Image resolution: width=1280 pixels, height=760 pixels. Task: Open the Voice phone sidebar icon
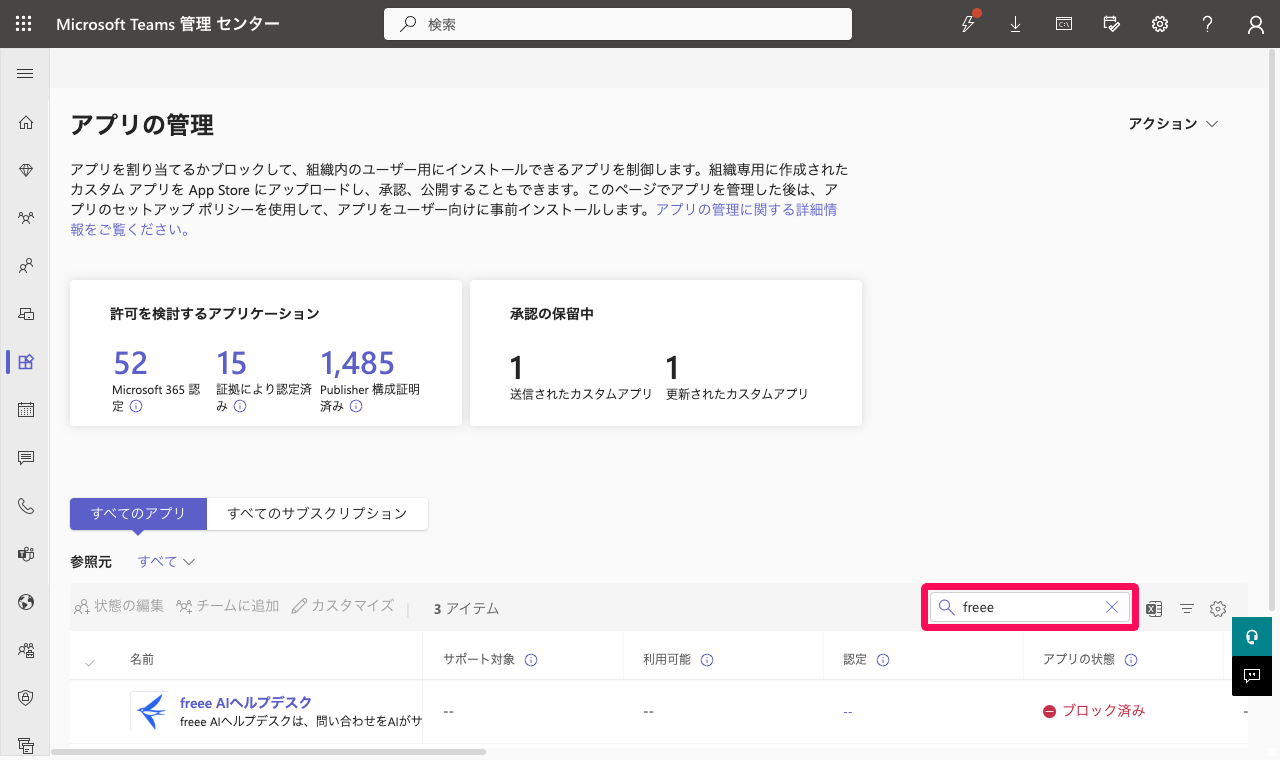26,506
